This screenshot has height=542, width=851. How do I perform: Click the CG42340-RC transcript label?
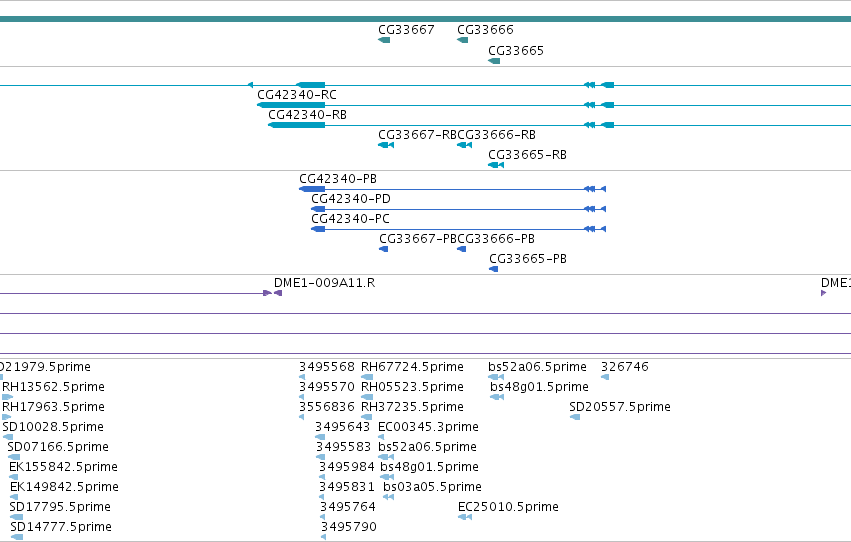(x=297, y=95)
